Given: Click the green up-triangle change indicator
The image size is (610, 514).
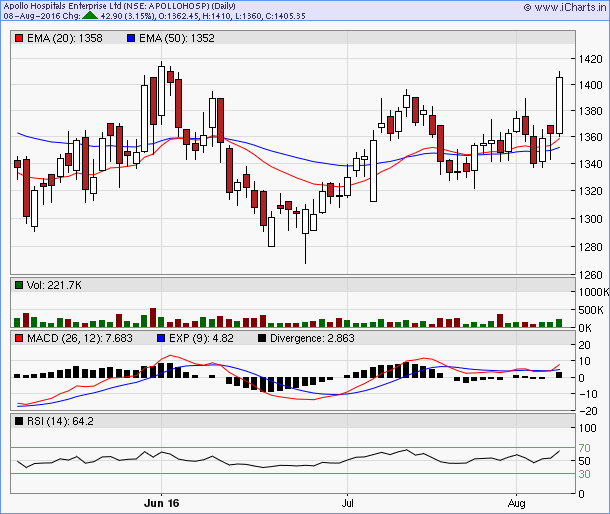Looking at the screenshot, I should [x=90, y=16].
